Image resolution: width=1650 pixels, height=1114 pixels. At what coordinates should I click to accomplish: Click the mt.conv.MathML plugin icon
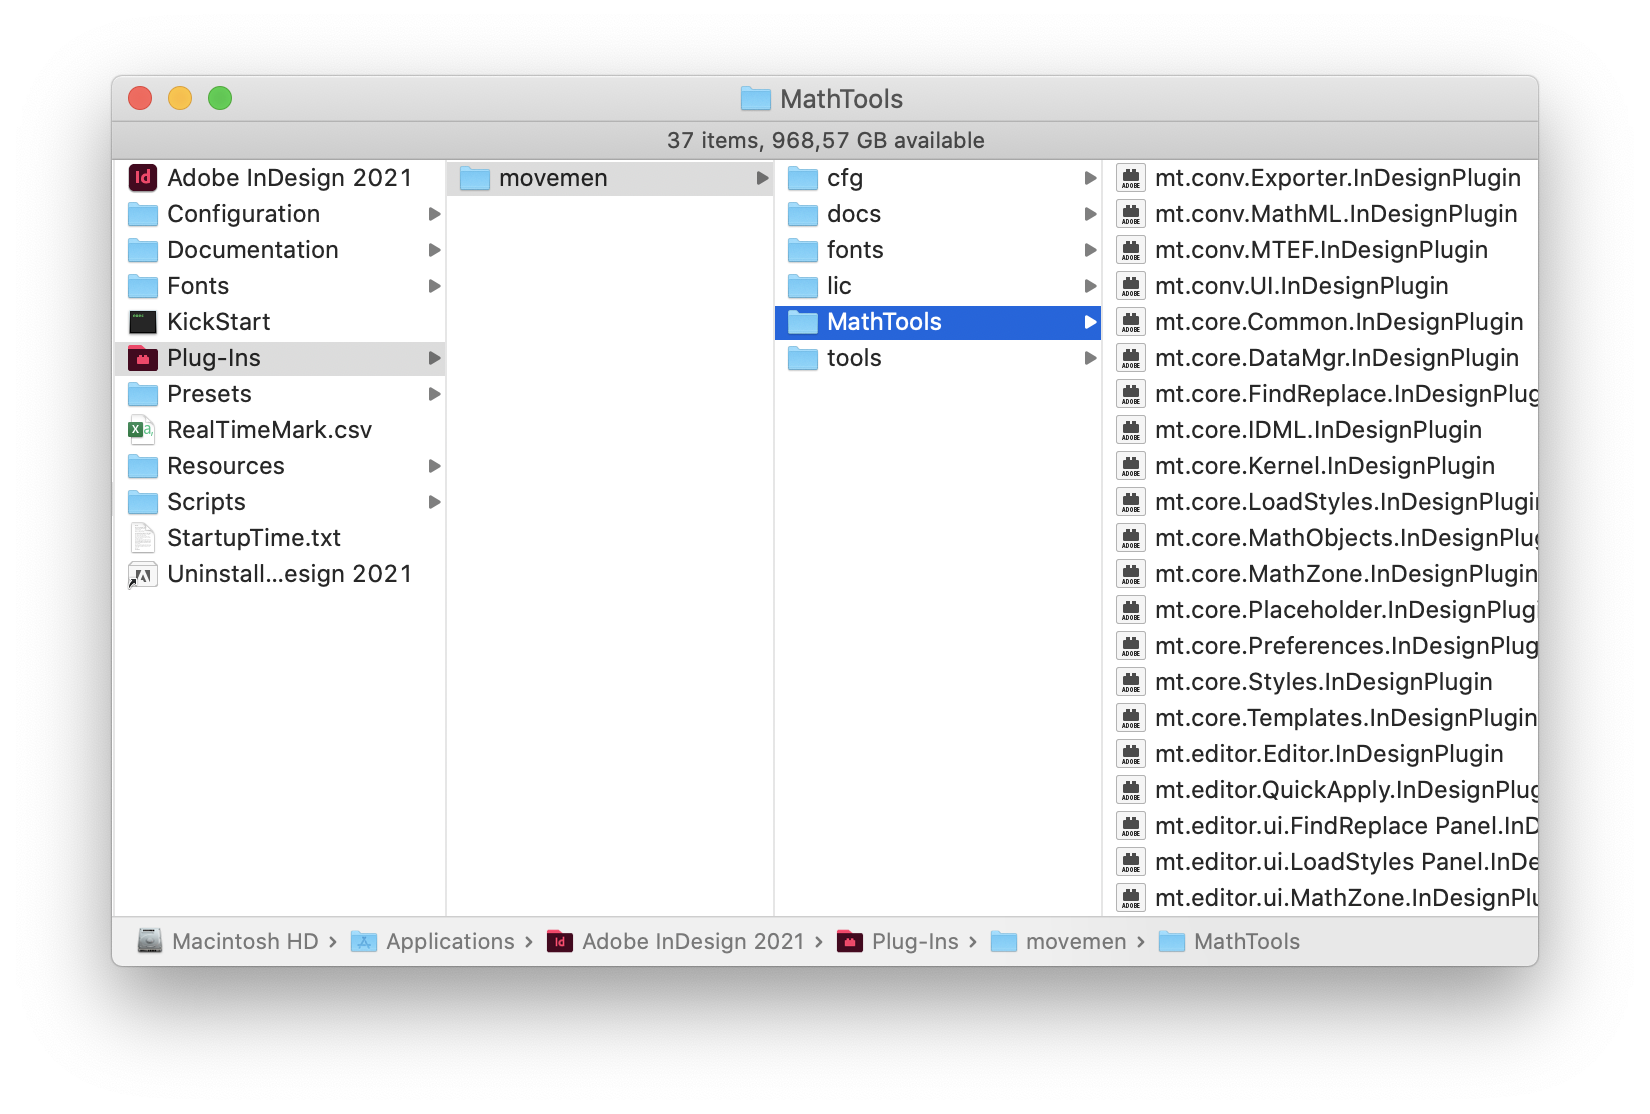point(1131,214)
